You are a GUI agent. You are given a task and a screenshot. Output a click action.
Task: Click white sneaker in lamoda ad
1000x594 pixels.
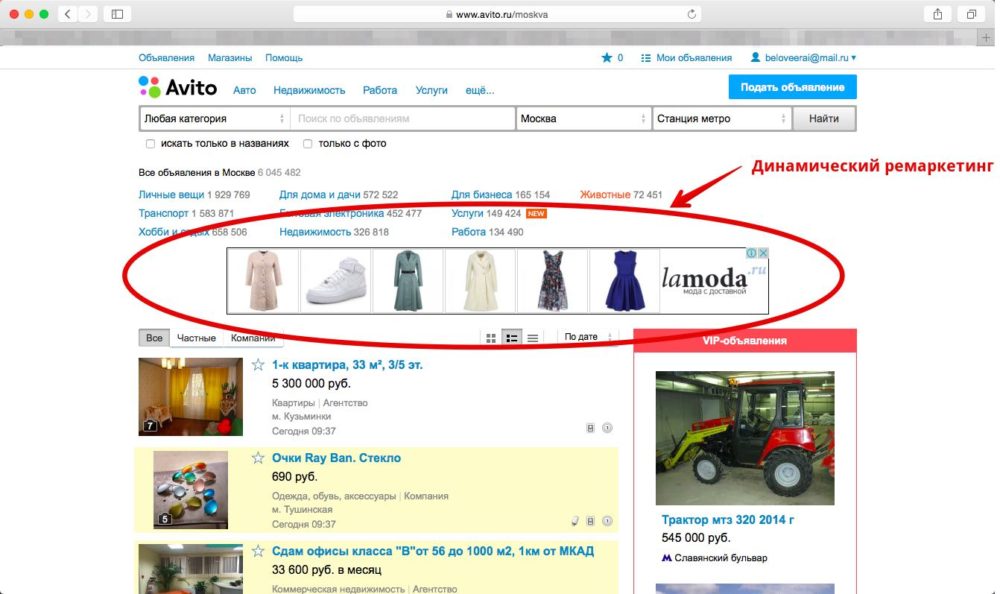click(335, 281)
